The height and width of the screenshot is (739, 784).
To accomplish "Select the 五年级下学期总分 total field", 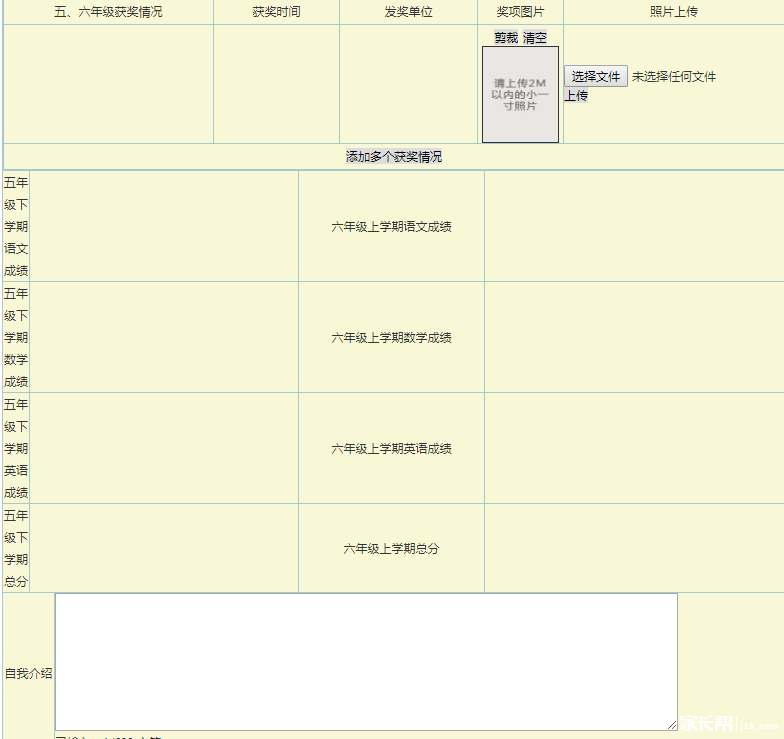I will (x=164, y=549).
